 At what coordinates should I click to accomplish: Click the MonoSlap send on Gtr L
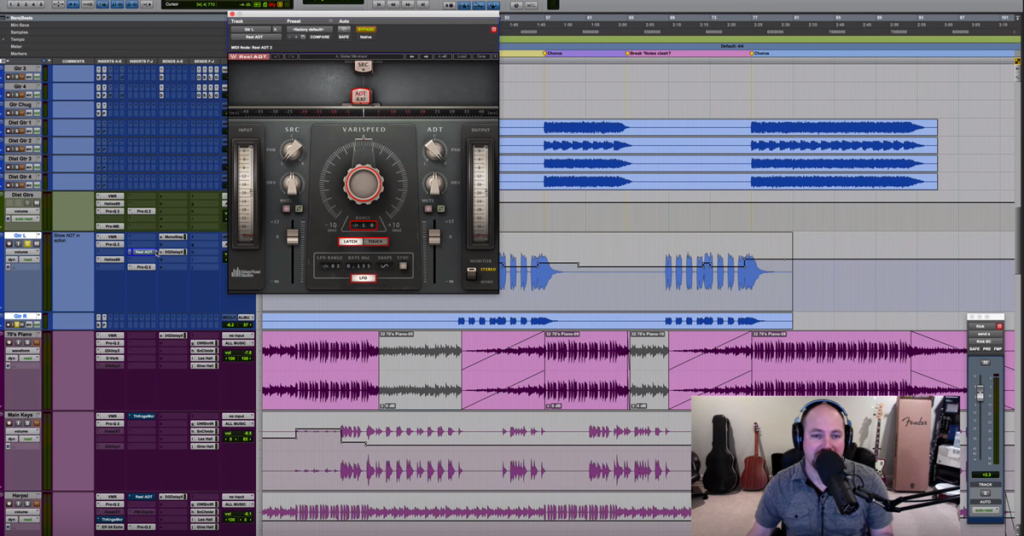173,236
